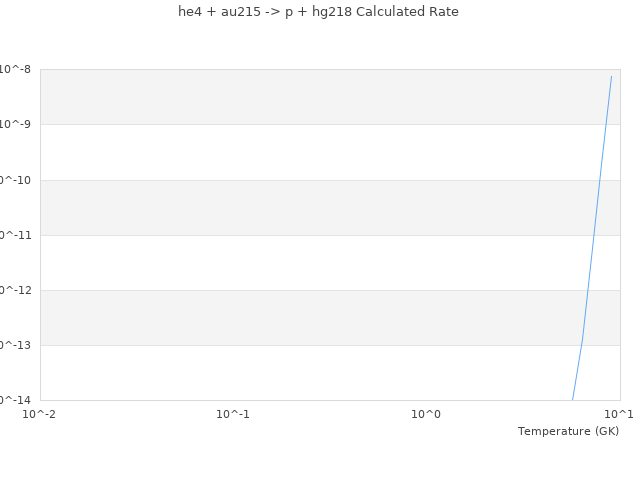Click the top end of the blue curve
640x480 pixels.
click(x=611, y=76)
